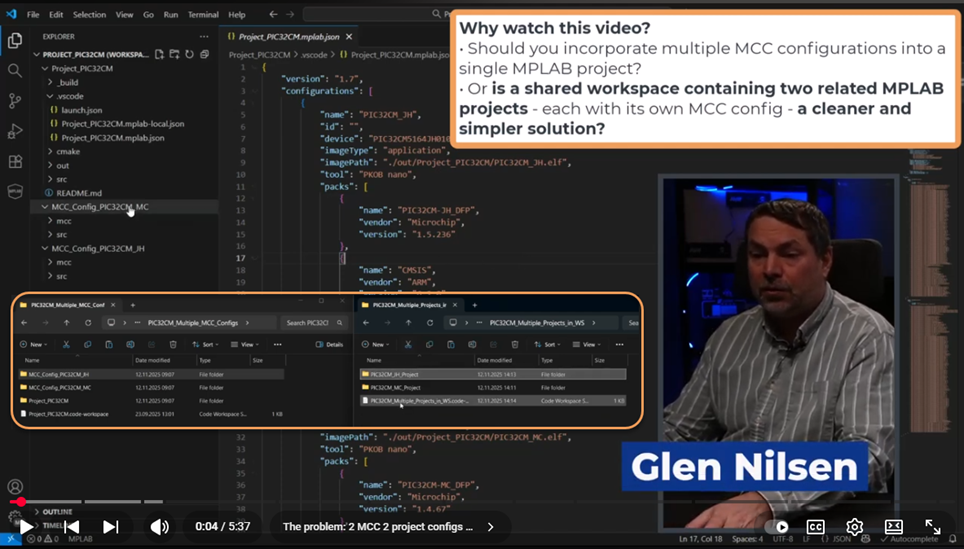Open the Extensions view icon
This screenshot has width=964, height=549.
pyautogui.click(x=15, y=161)
